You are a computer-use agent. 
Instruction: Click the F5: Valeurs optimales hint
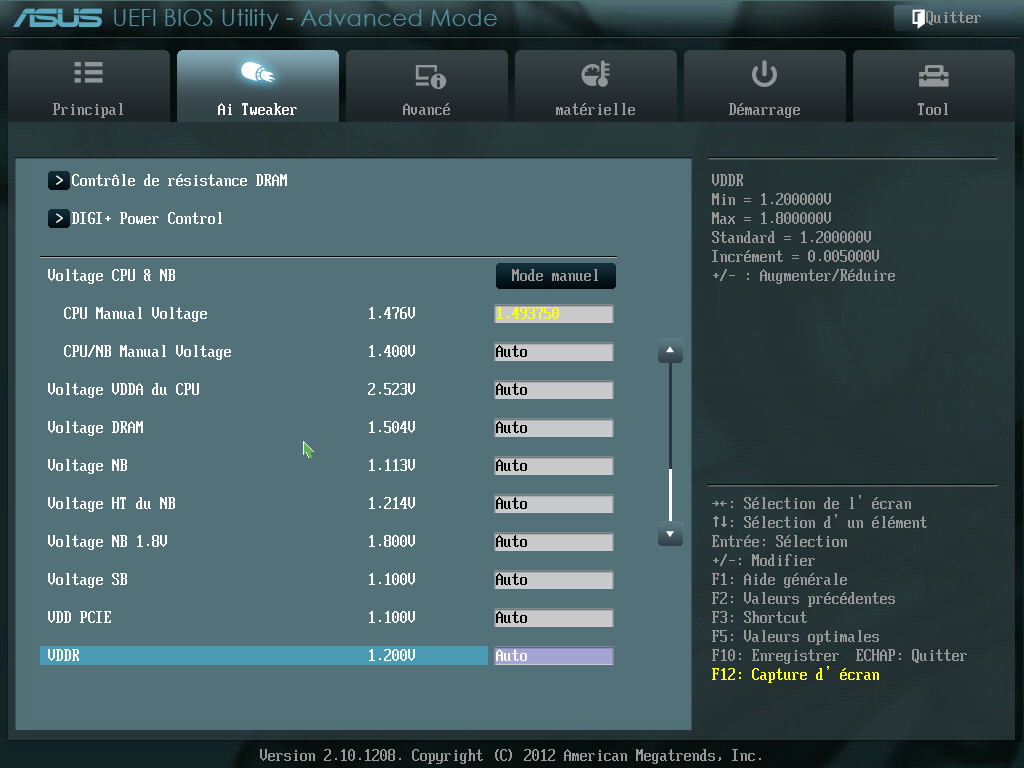click(x=795, y=637)
